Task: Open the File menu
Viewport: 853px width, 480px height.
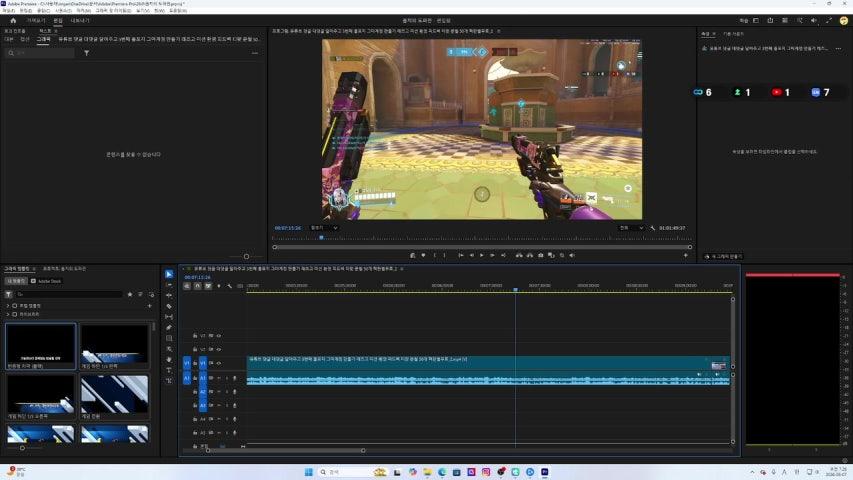Action: (x=8, y=10)
